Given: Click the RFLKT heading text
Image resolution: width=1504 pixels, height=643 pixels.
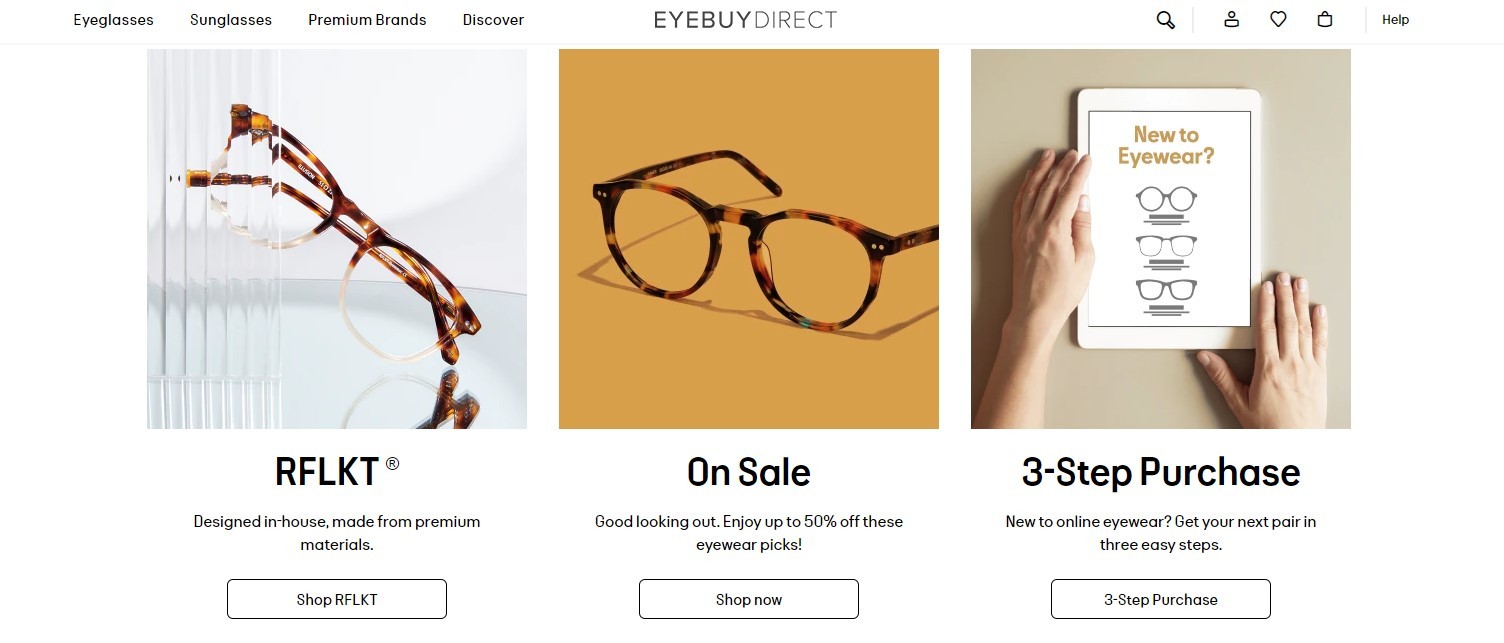Looking at the screenshot, I should (329, 472).
